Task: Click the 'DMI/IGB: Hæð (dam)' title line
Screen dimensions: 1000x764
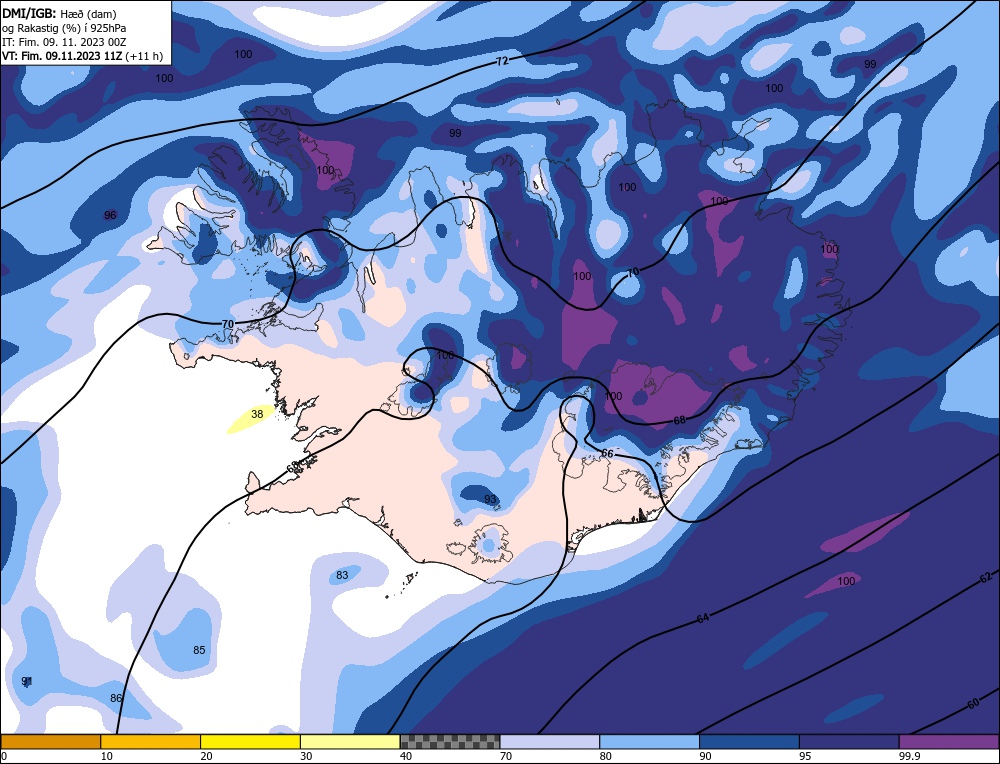Action: [x=59, y=13]
